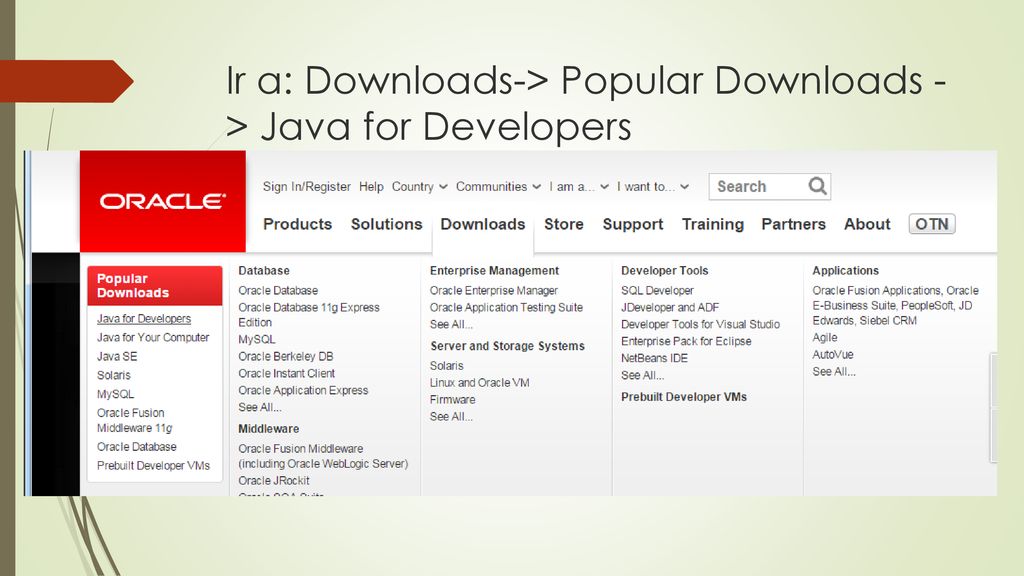1024x576 pixels.
Task: Open Oracle Database 11g Express Edition
Action: 309,315
